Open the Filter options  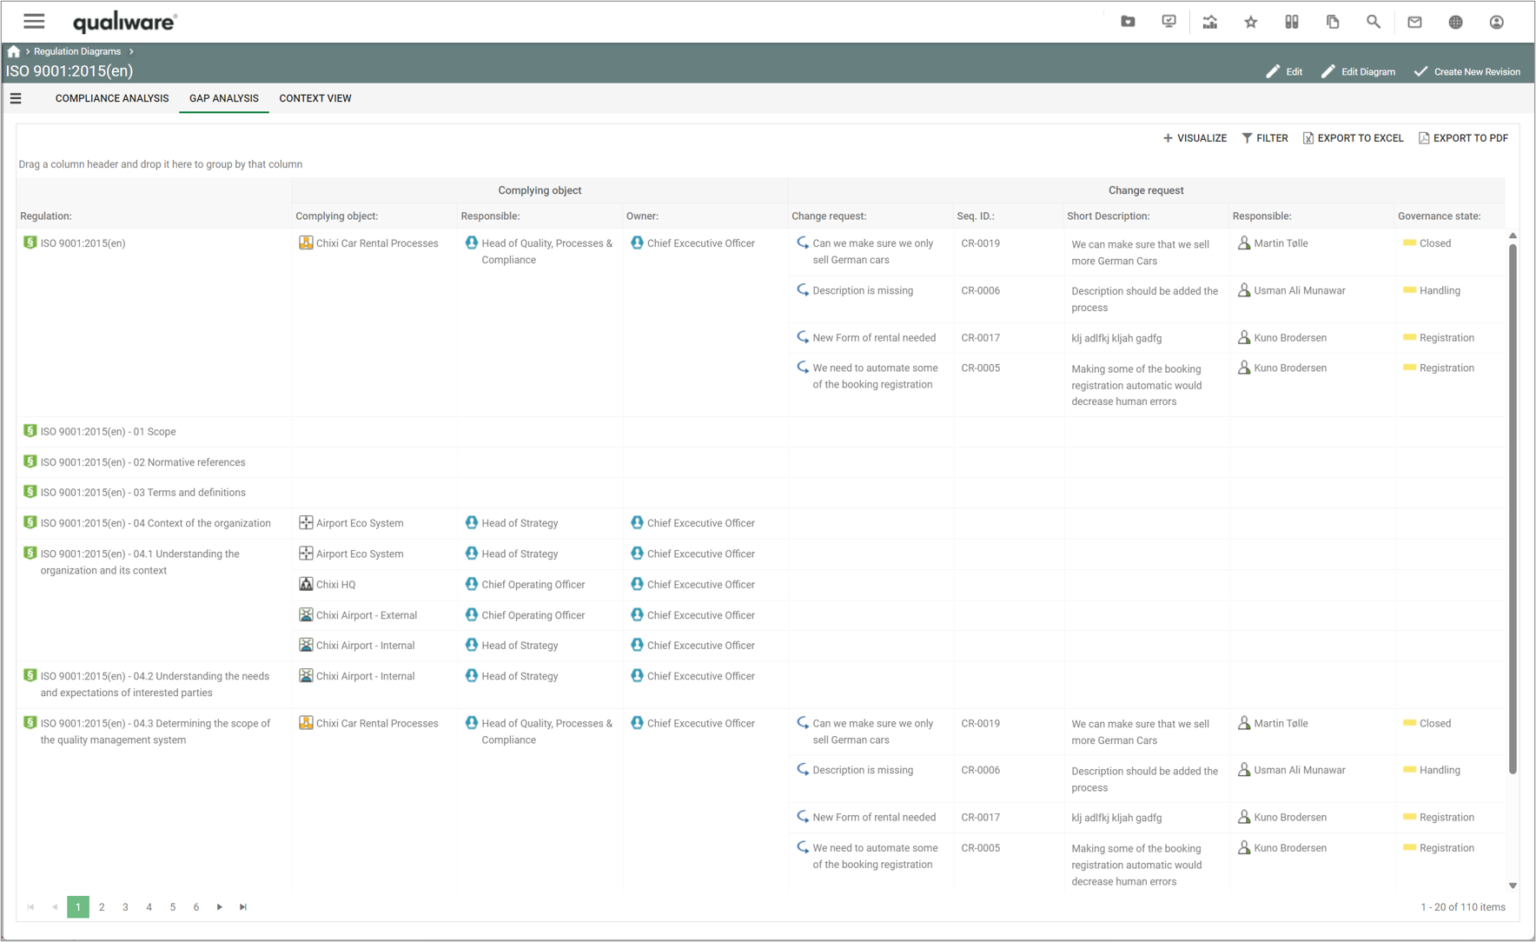[x=1264, y=137]
